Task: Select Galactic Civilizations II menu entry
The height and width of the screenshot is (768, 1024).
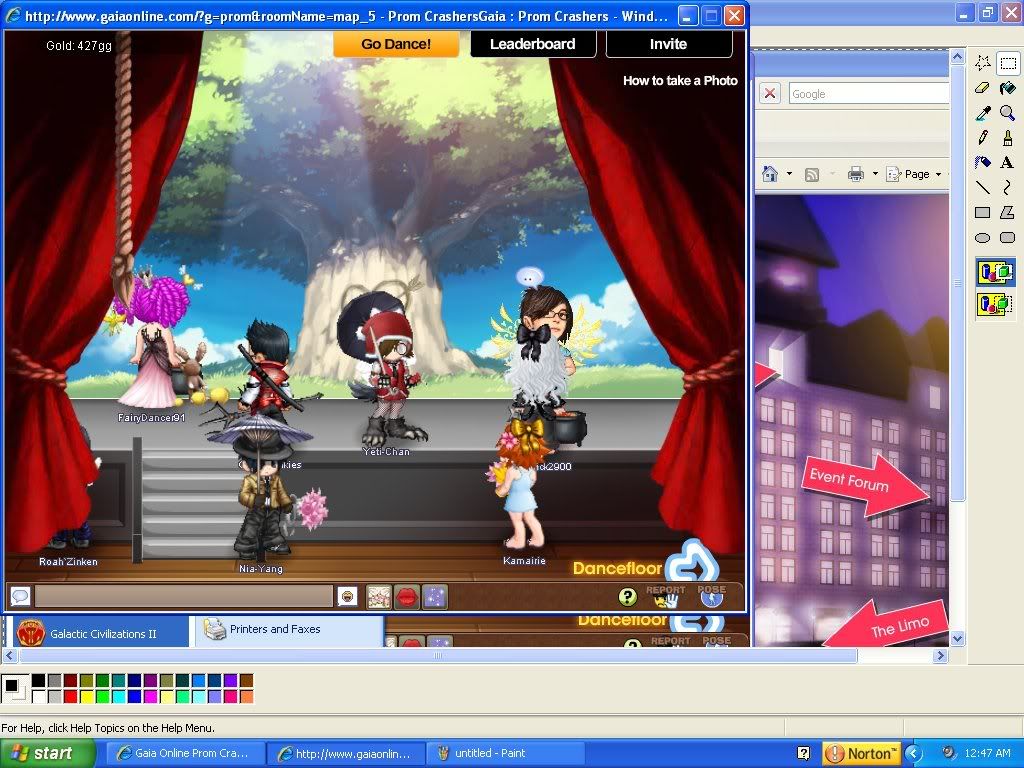Action: click(x=102, y=633)
